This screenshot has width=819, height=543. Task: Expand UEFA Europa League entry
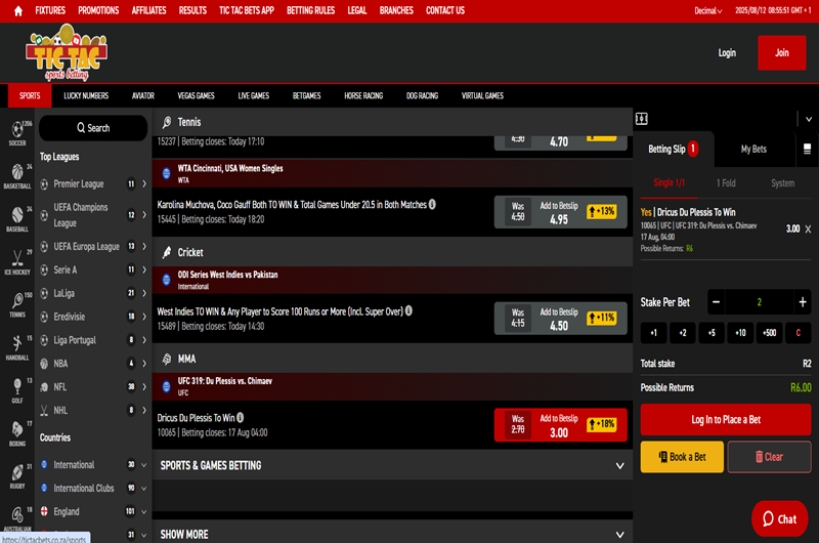pyautogui.click(x=144, y=246)
